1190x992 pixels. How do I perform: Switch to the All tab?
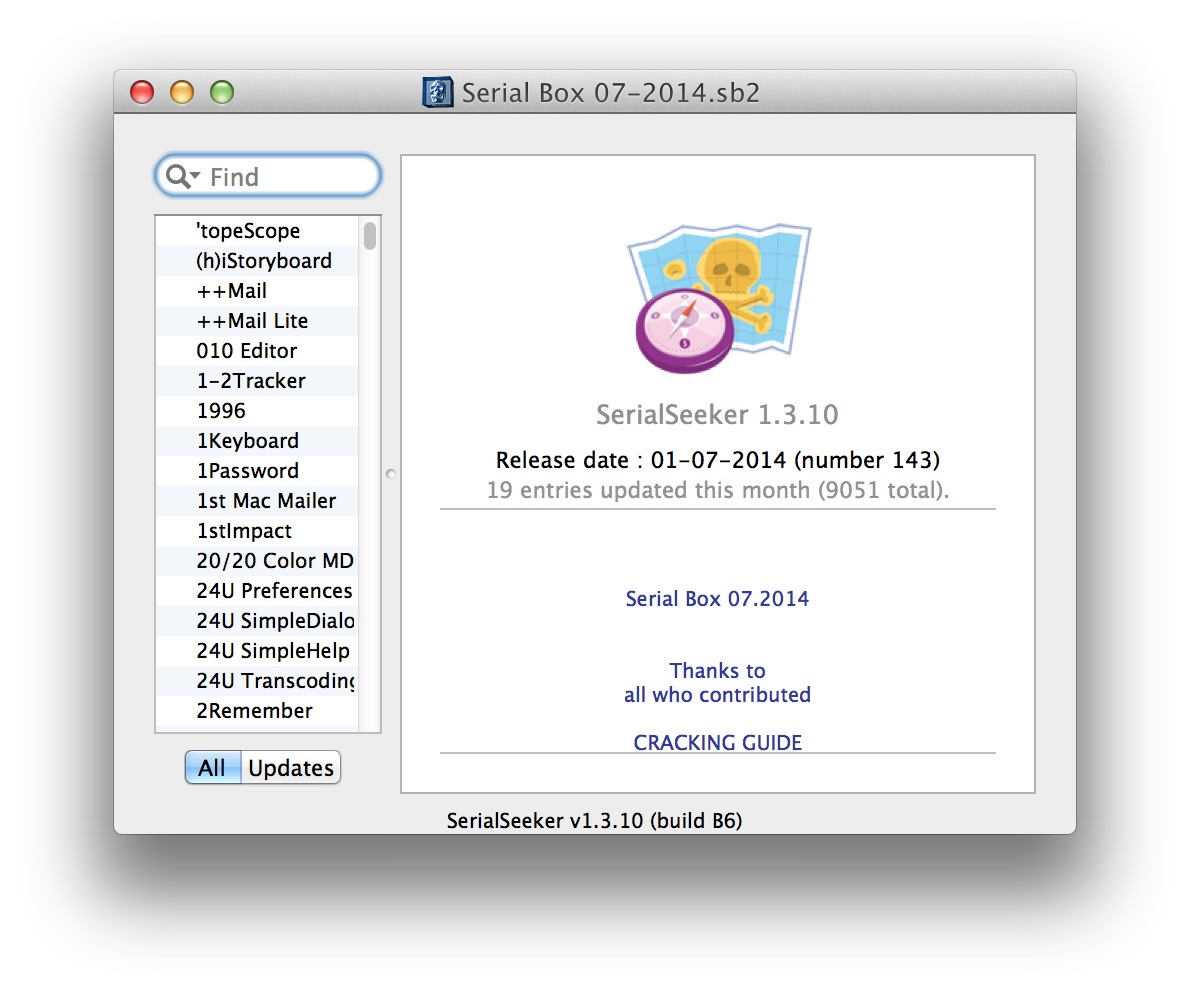[x=212, y=767]
